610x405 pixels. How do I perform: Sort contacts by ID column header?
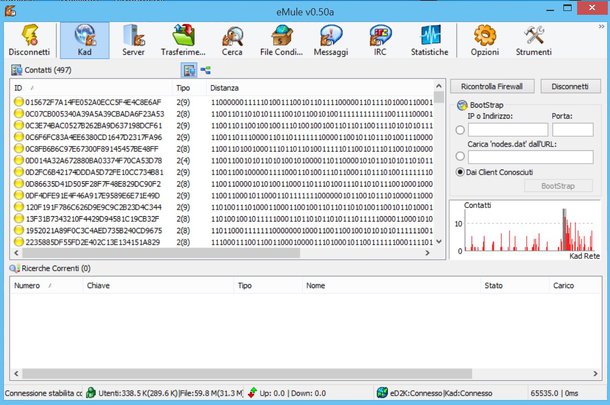(91, 88)
